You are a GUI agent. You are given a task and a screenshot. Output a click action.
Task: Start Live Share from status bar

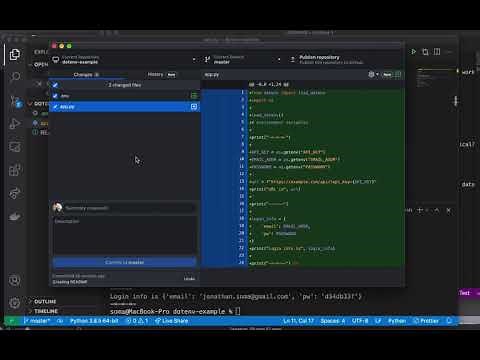click(x=171, y=321)
